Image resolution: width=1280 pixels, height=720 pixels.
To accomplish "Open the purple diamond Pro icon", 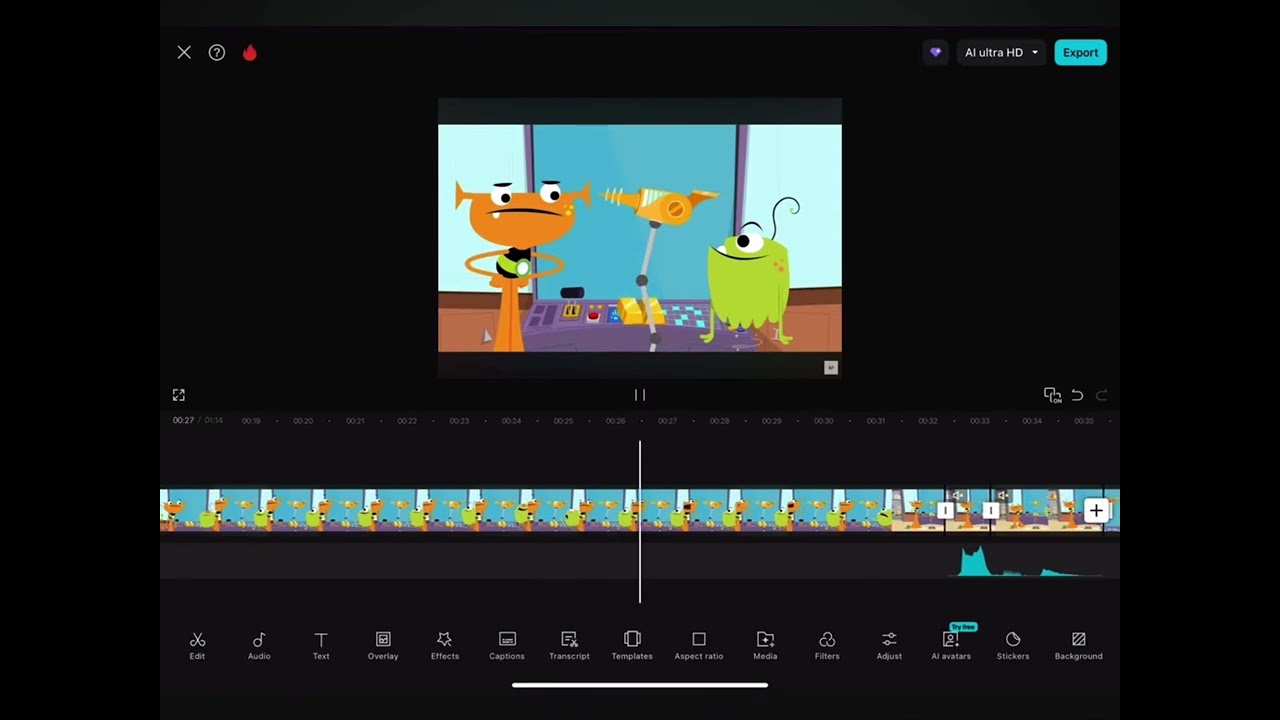I will (x=936, y=52).
